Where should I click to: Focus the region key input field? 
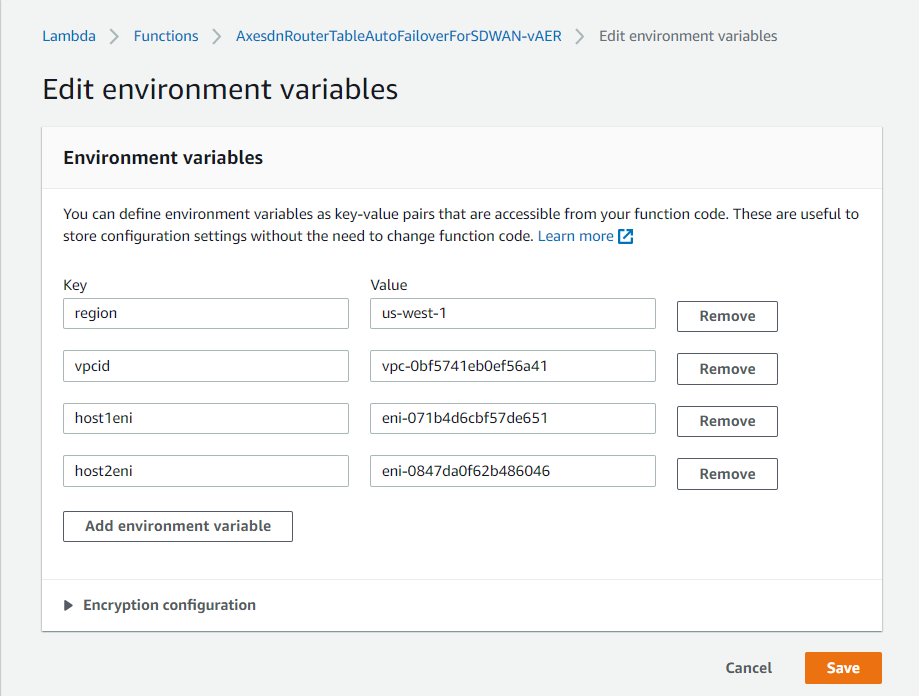[x=206, y=313]
